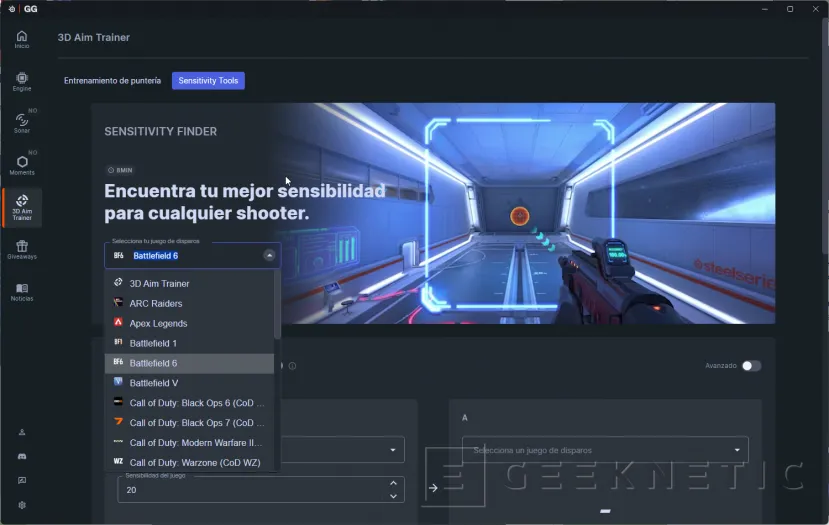829x525 pixels.
Task: Toggle the Avanzado switch
Action: pos(751,366)
